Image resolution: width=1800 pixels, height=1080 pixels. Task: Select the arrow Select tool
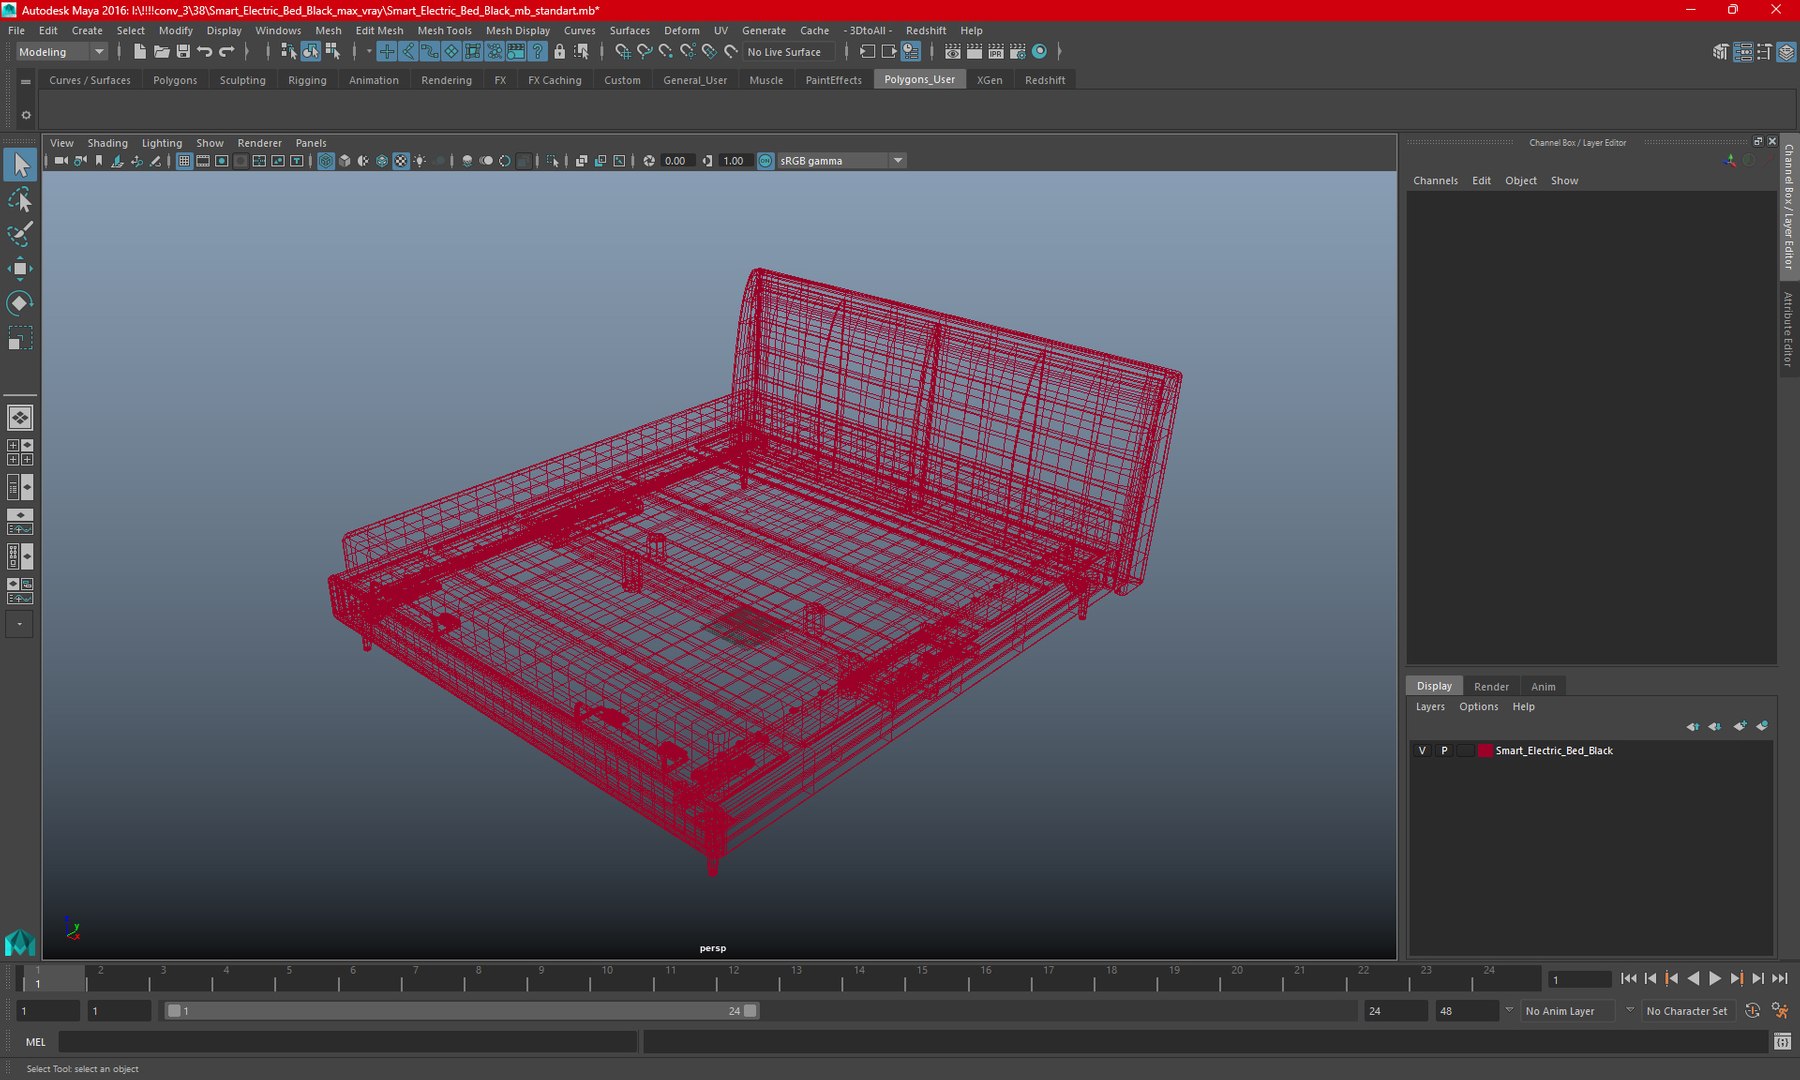20,165
